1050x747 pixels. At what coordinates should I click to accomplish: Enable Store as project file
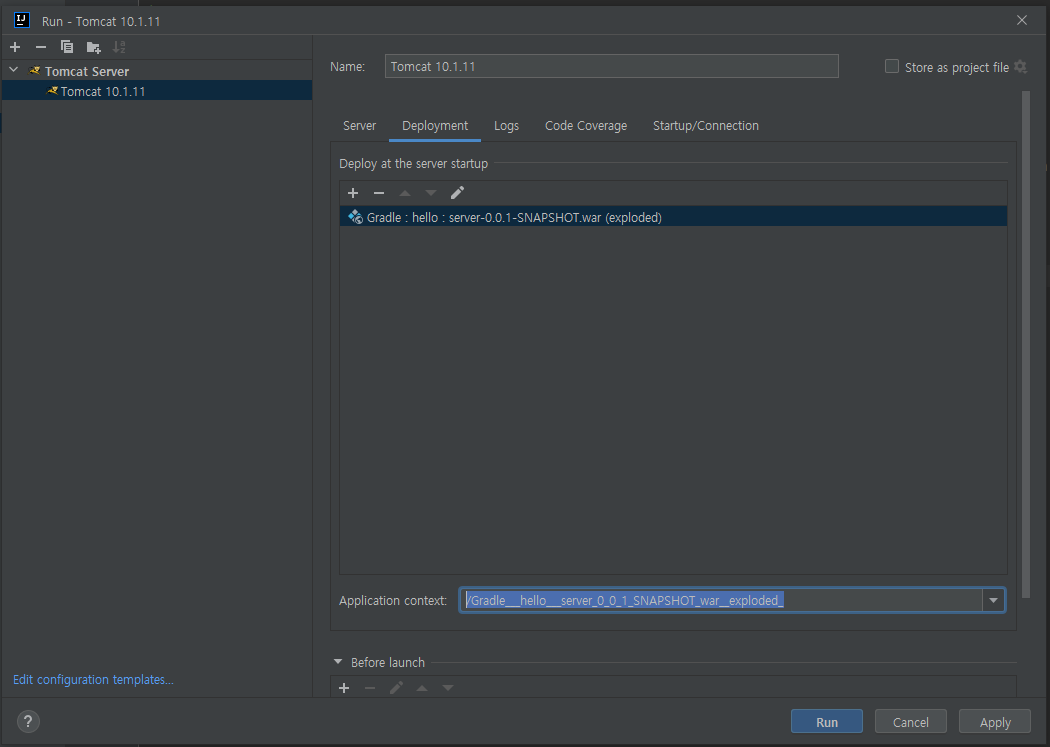(892, 66)
